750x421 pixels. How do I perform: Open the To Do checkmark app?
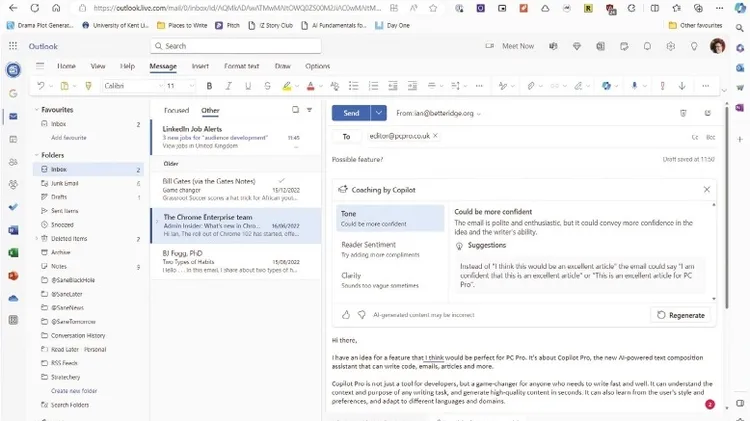(x=13, y=207)
